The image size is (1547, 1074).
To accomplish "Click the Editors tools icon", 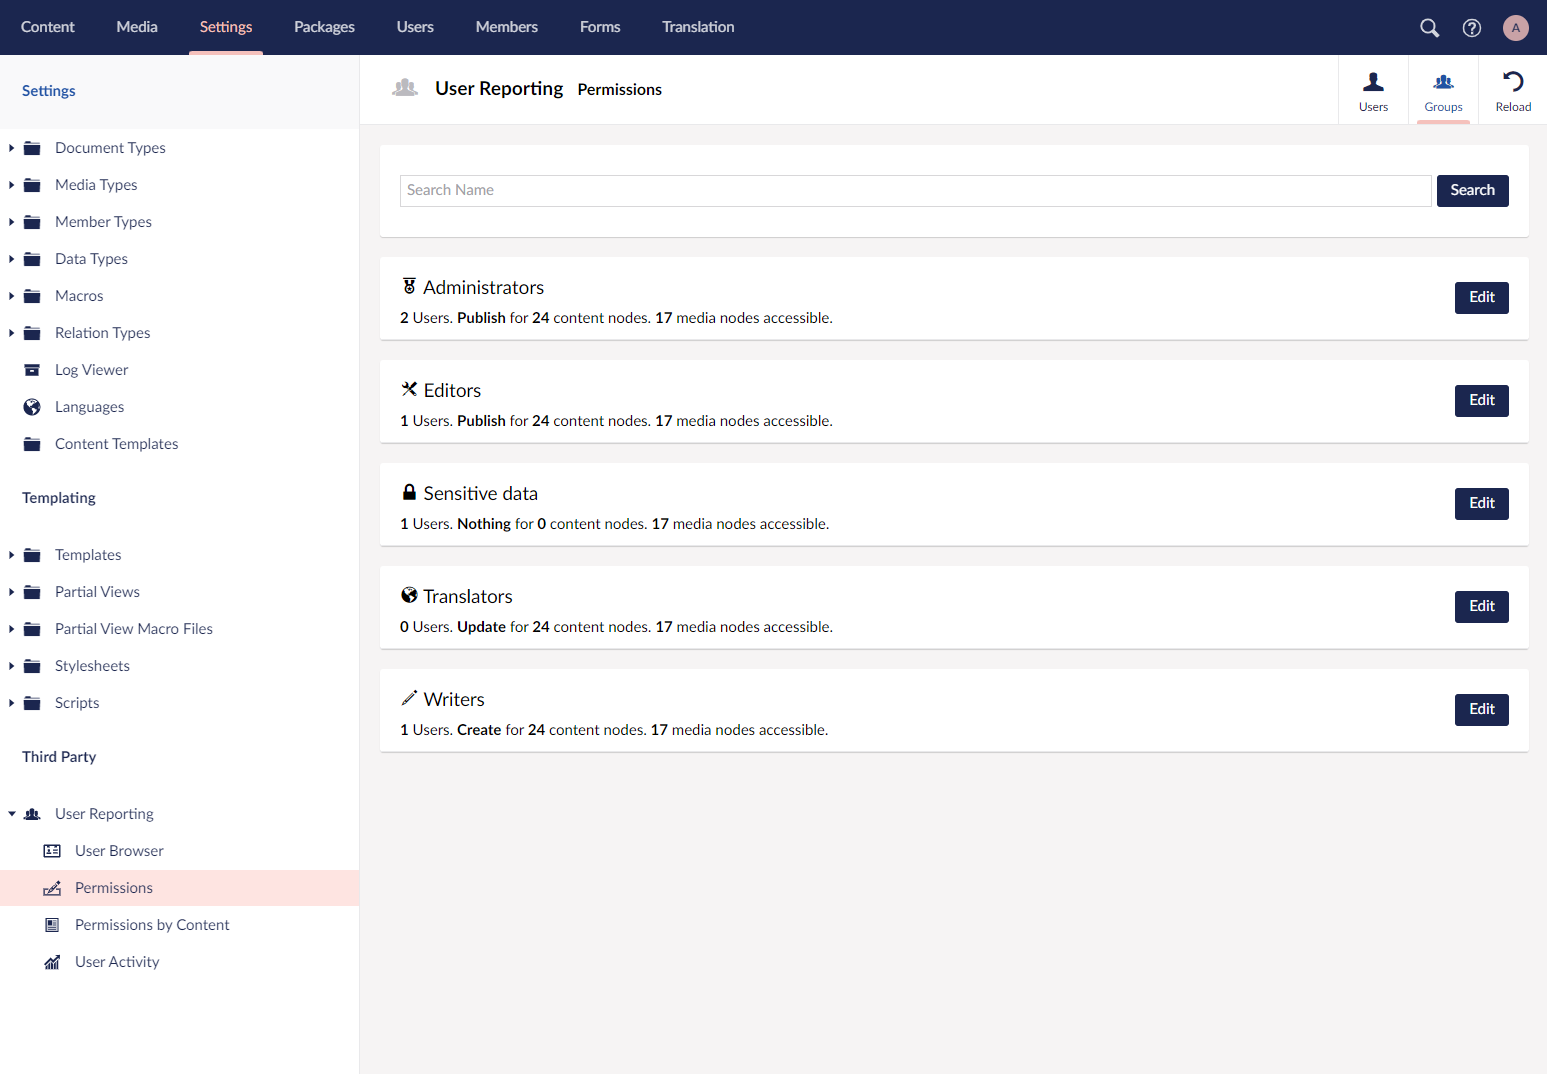I will point(409,389).
